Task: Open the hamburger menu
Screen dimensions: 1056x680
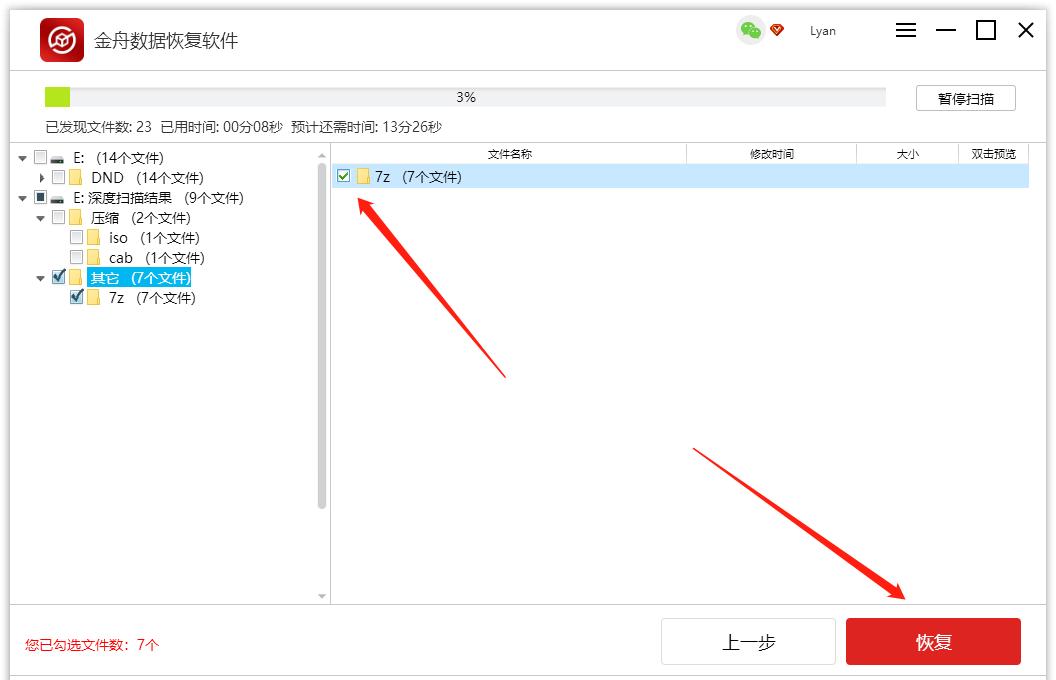Action: tap(906, 30)
